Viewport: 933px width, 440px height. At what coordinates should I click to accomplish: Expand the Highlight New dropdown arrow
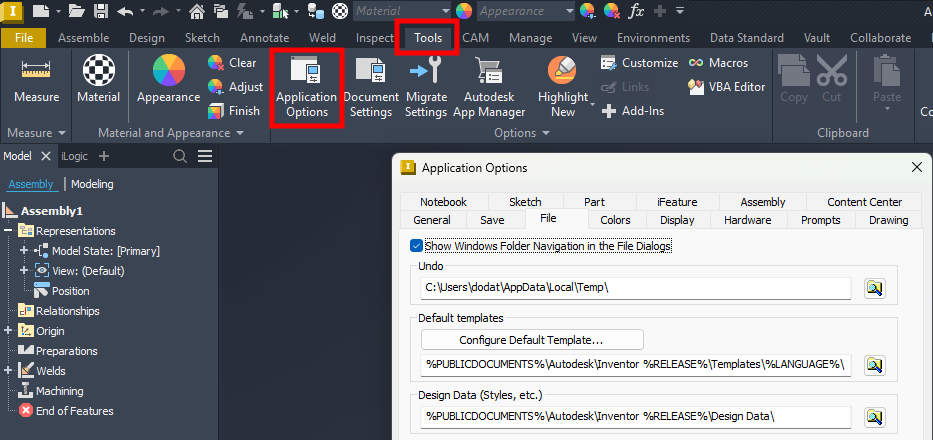[x=593, y=105]
